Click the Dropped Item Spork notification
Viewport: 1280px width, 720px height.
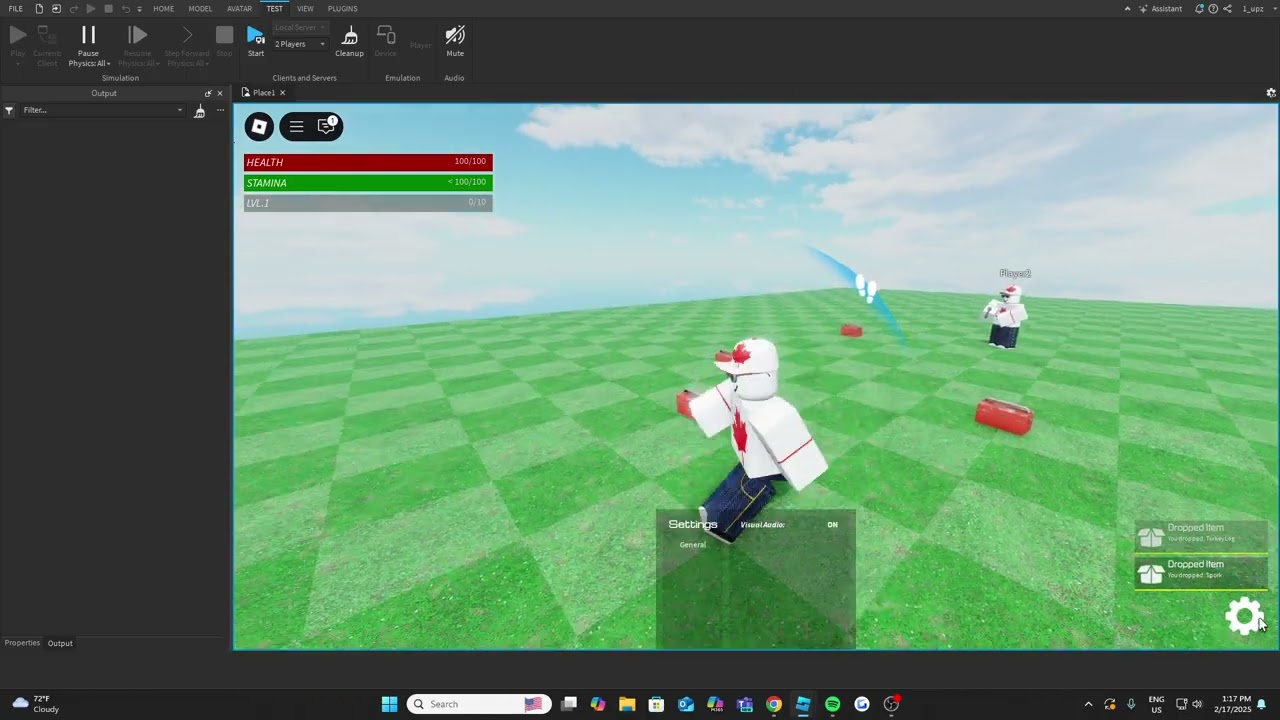tap(1201, 573)
